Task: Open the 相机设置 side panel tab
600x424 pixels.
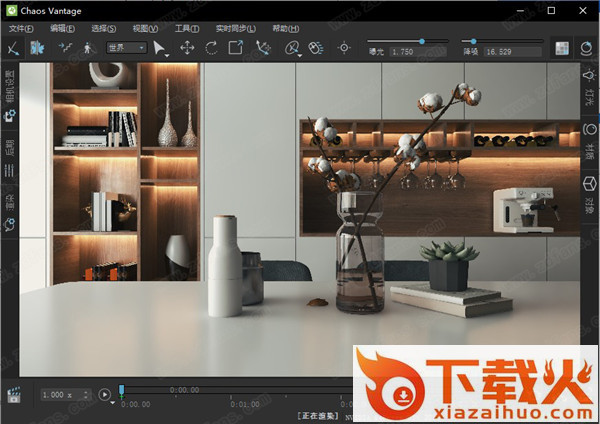Action: pos(10,86)
